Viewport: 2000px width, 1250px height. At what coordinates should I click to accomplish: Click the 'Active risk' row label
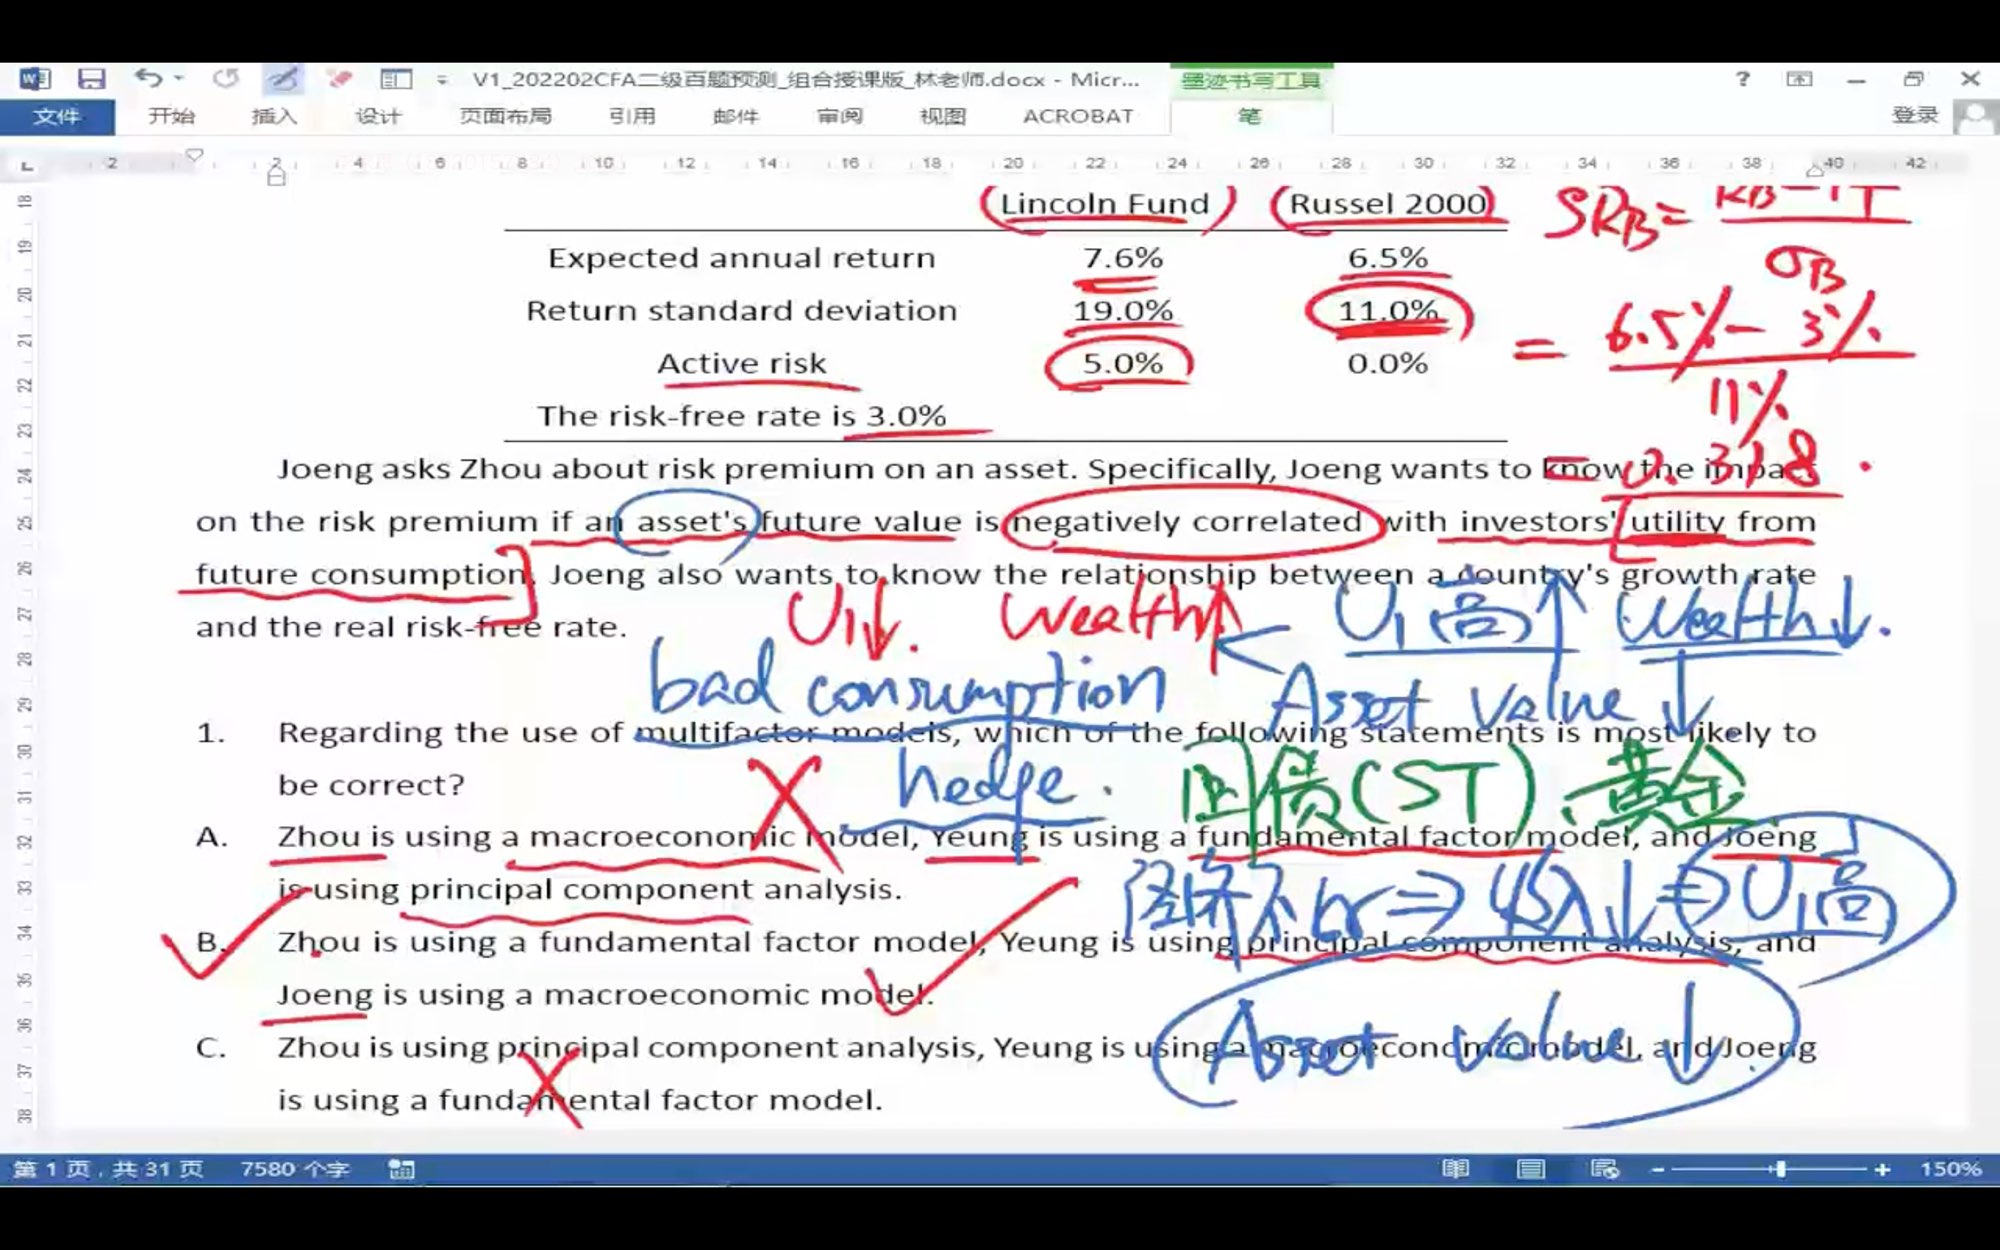point(741,364)
